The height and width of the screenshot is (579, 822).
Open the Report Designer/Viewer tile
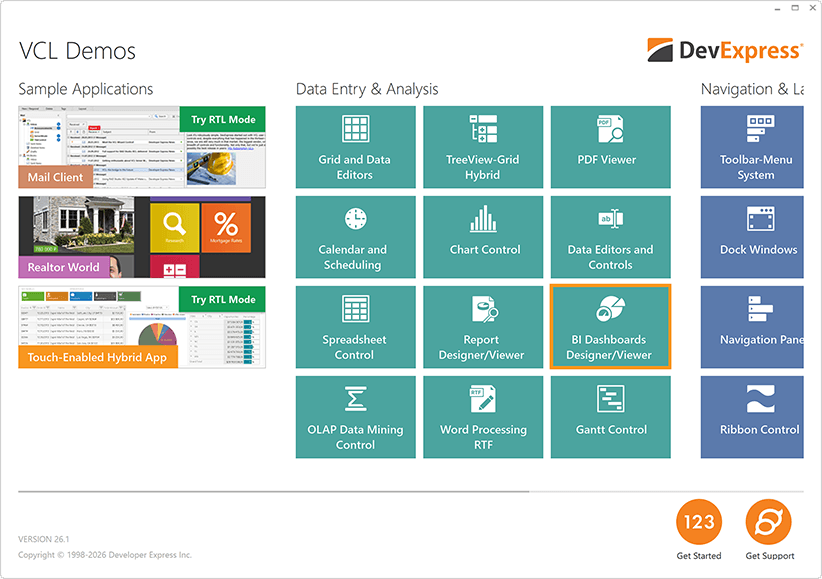(x=483, y=327)
